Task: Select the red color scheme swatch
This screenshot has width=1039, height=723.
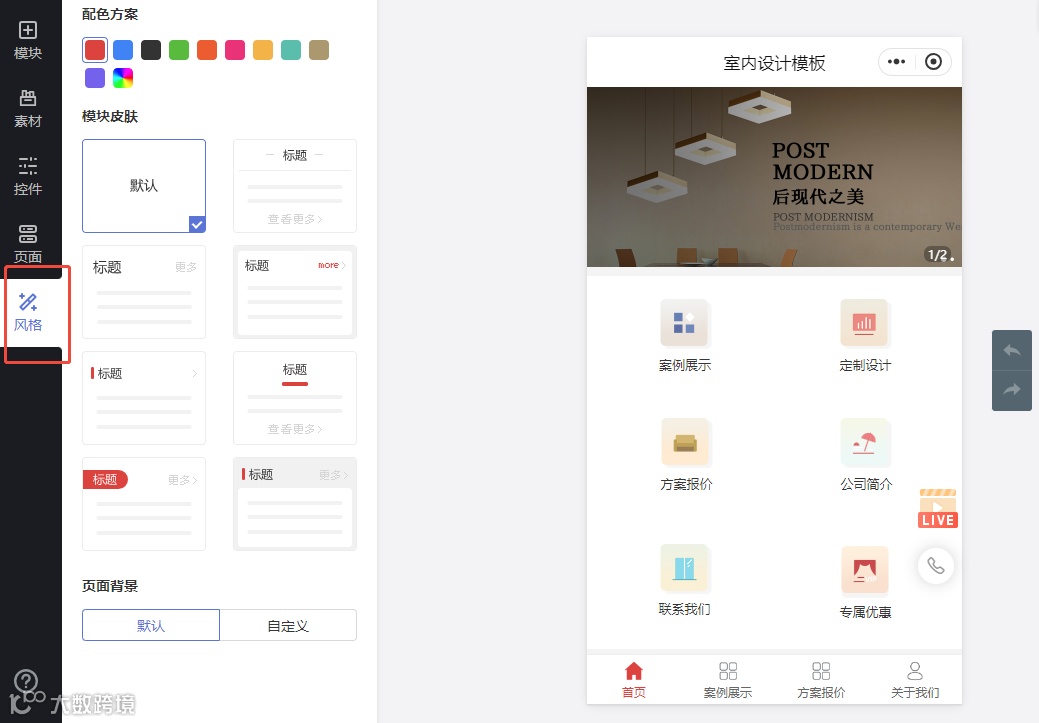Action: point(95,50)
